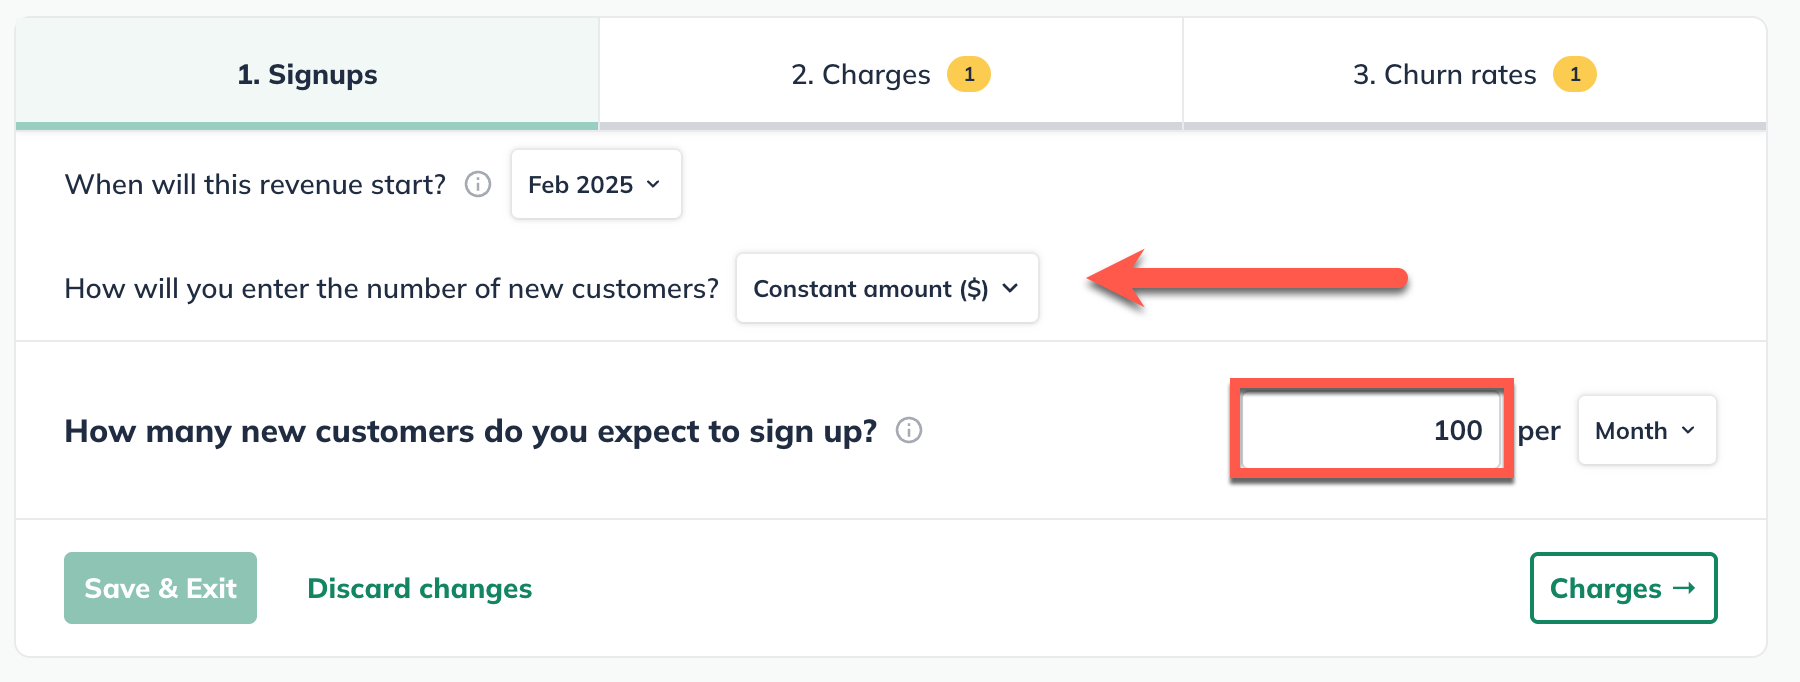Select the Signups tab
1800x682 pixels.
[306, 73]
